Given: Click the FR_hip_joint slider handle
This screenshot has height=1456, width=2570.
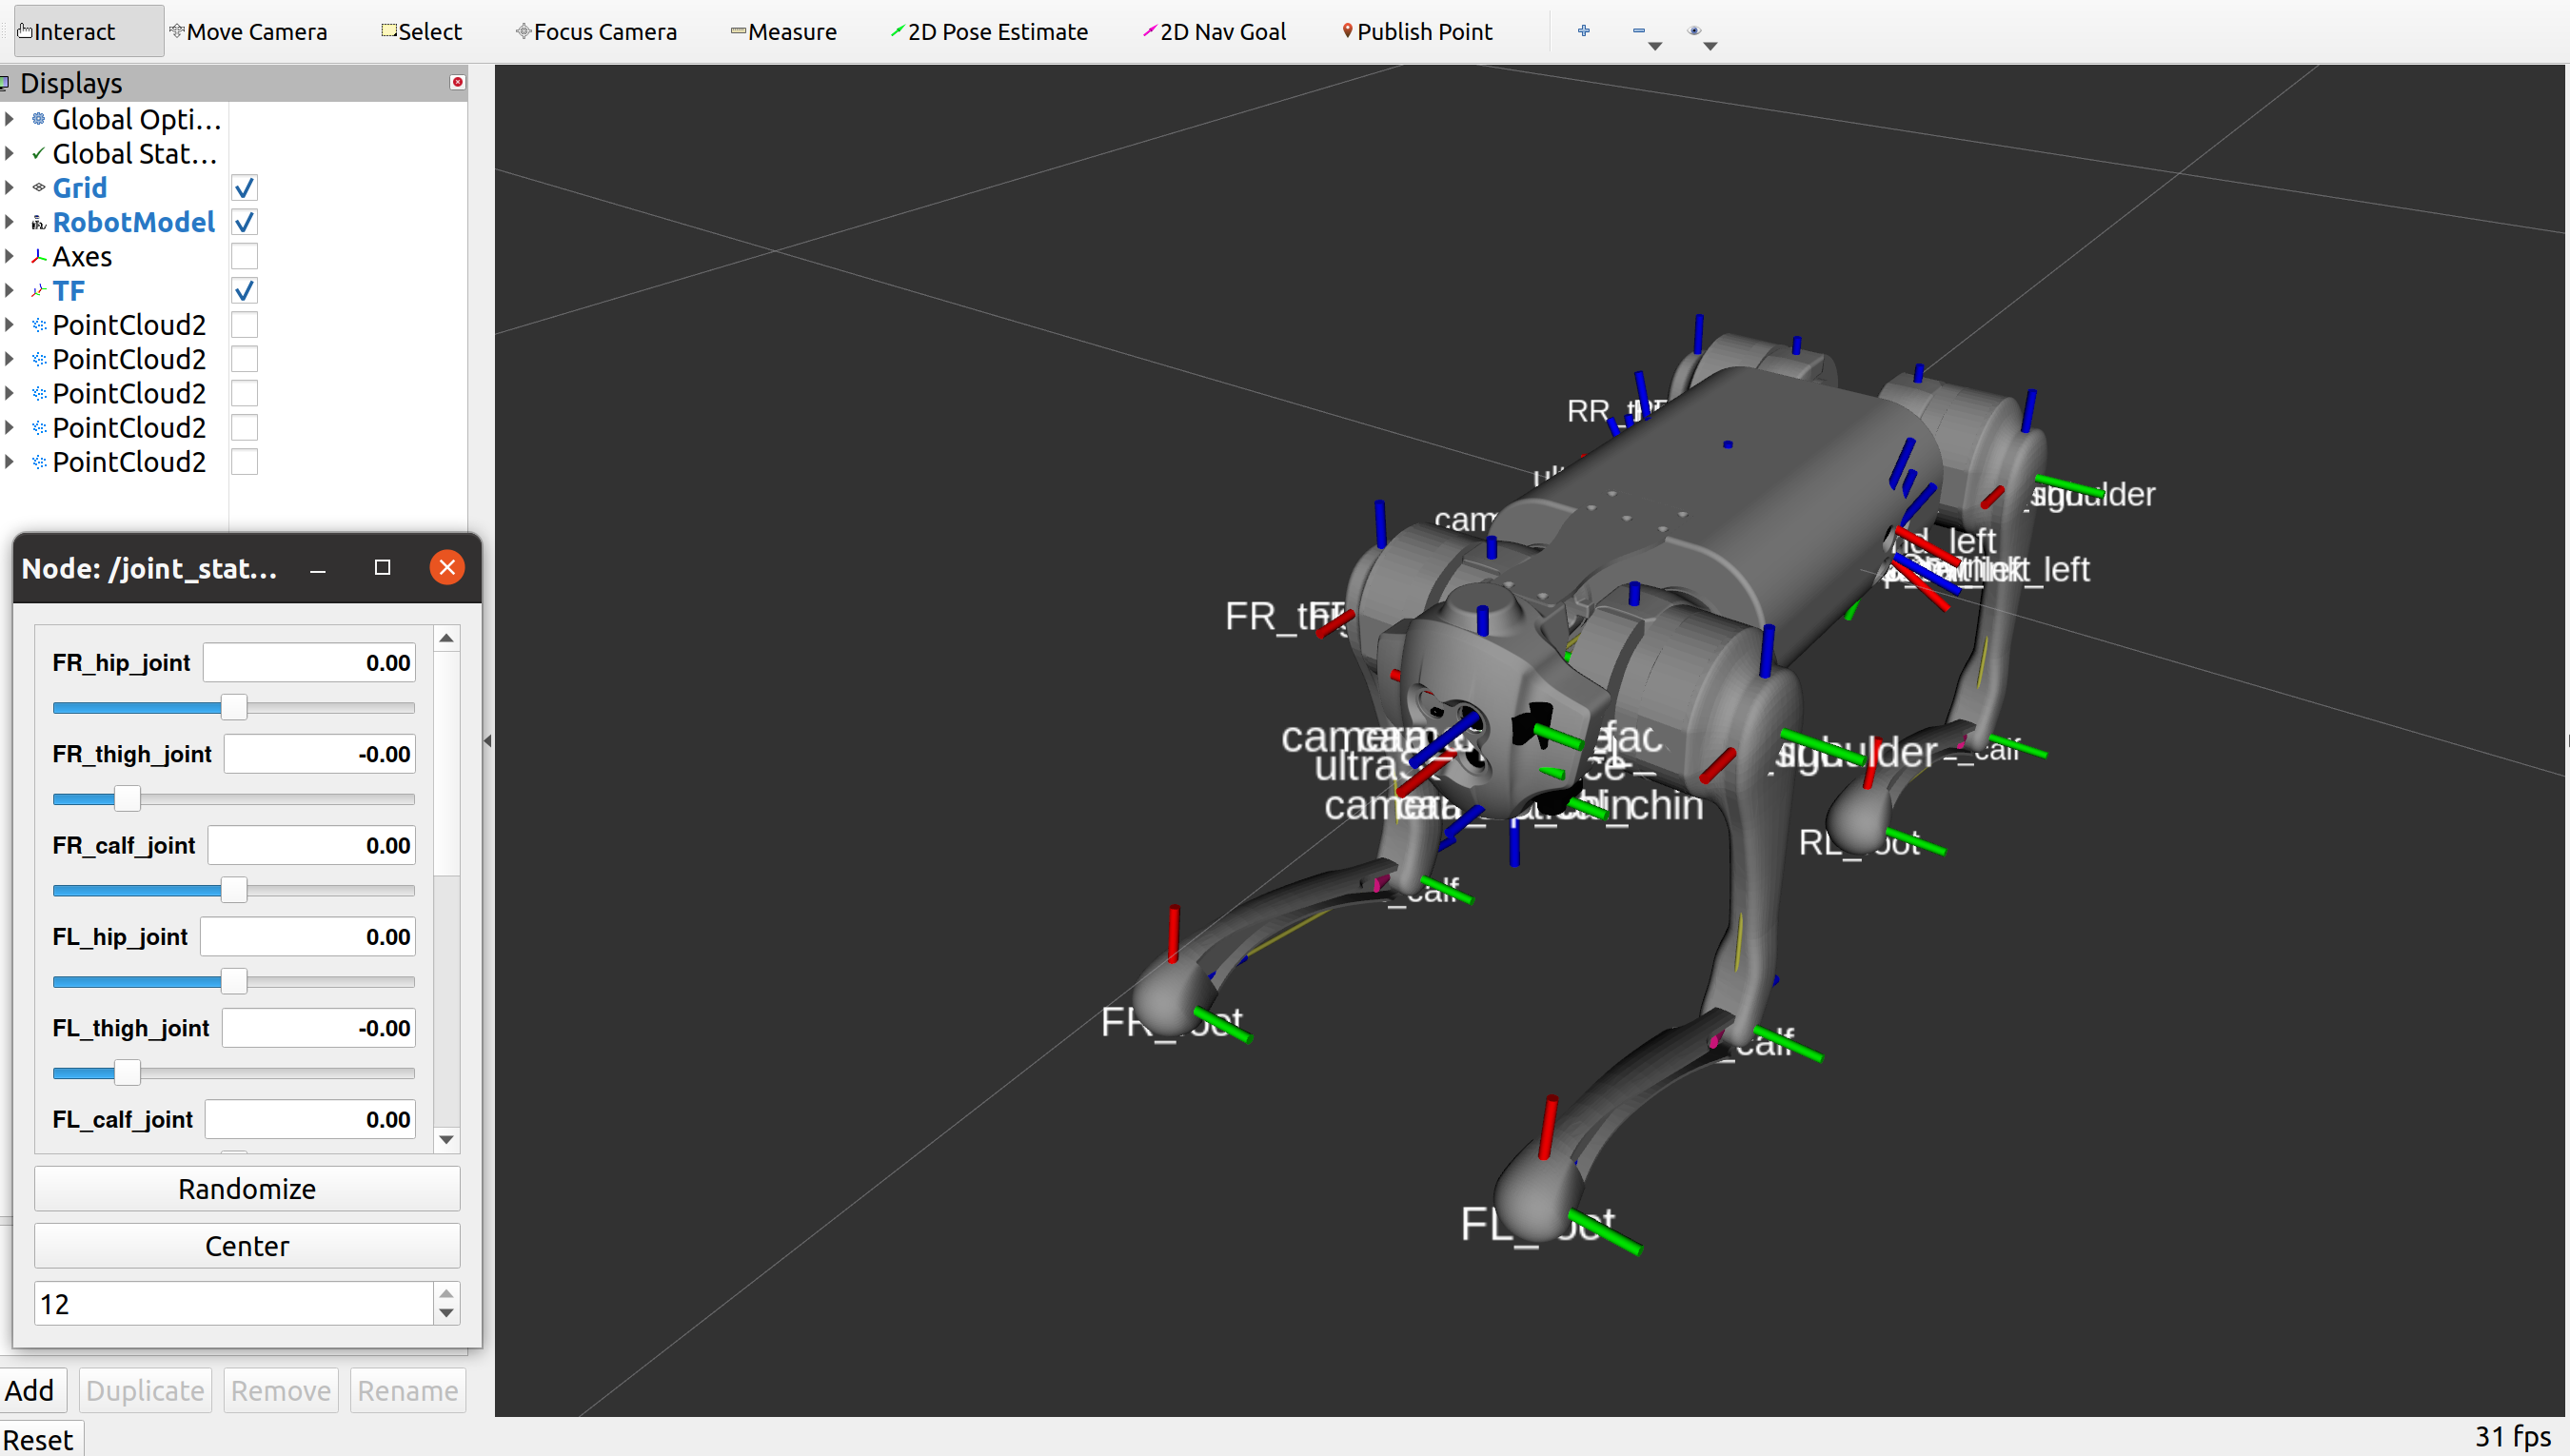Looking at the screenshot, I should coord(233,708).
